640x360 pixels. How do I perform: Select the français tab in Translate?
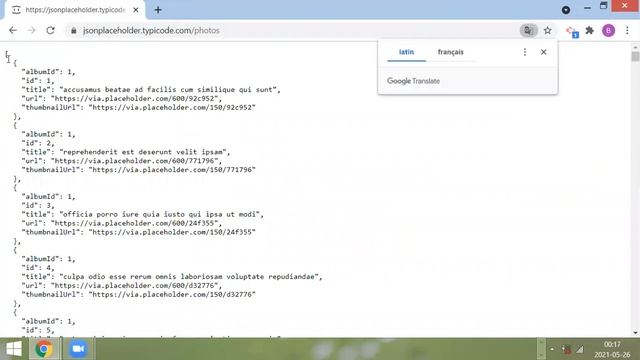click(451, 52)
